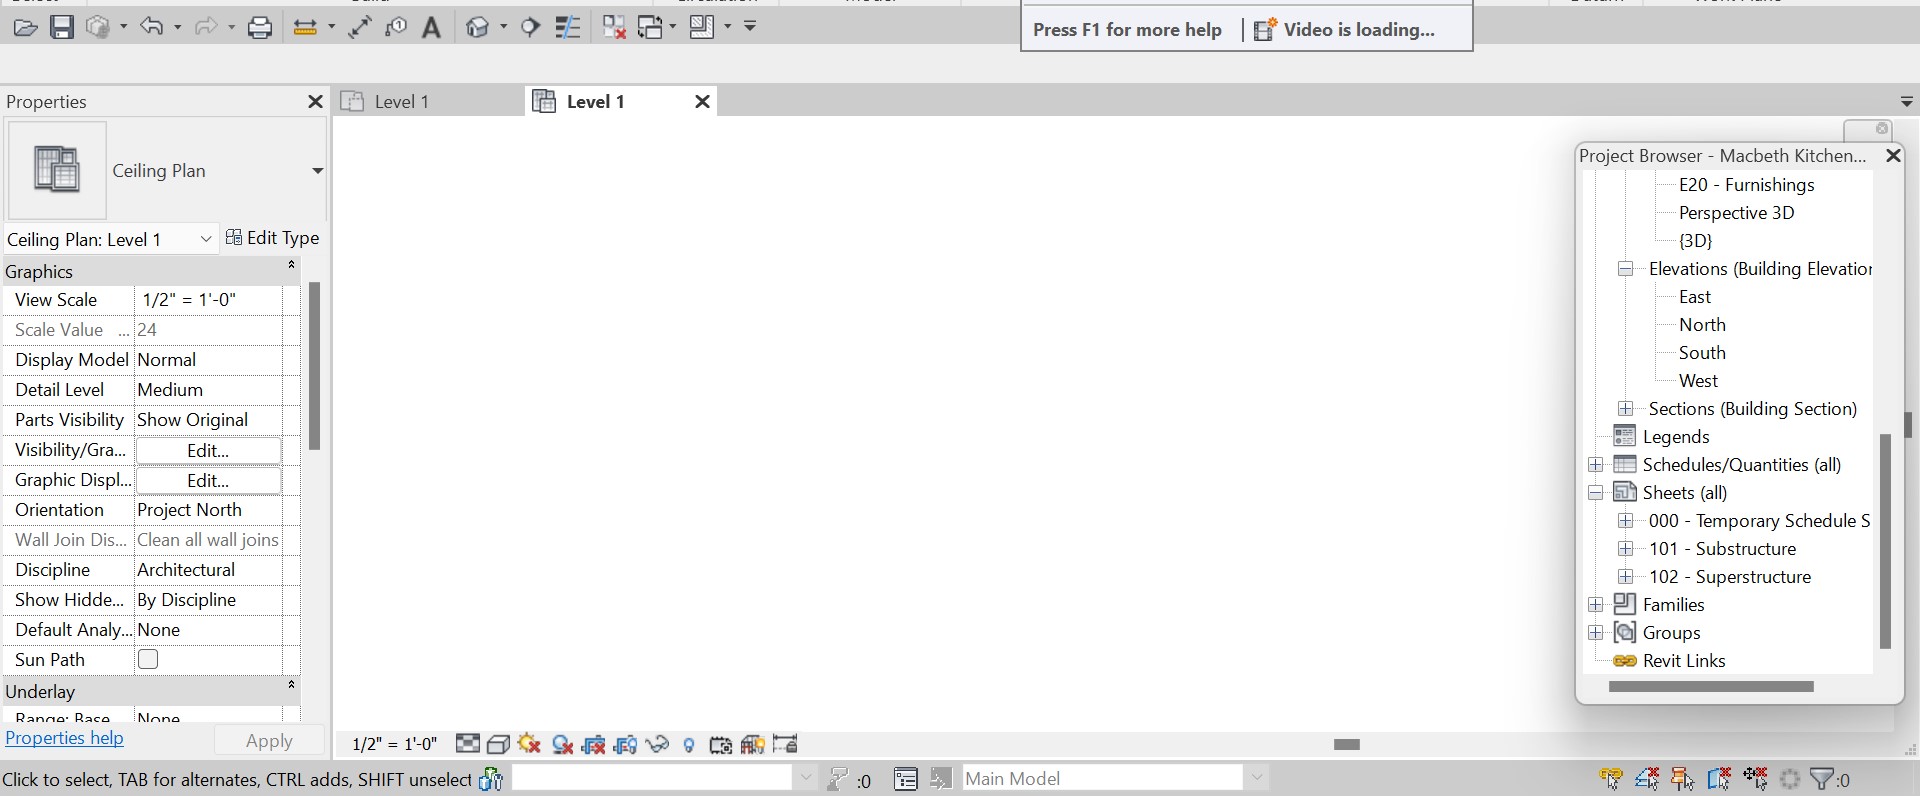Select the Text tool in the quick access toolbar
The image size is (1920, 796).
tap(431, 28)
